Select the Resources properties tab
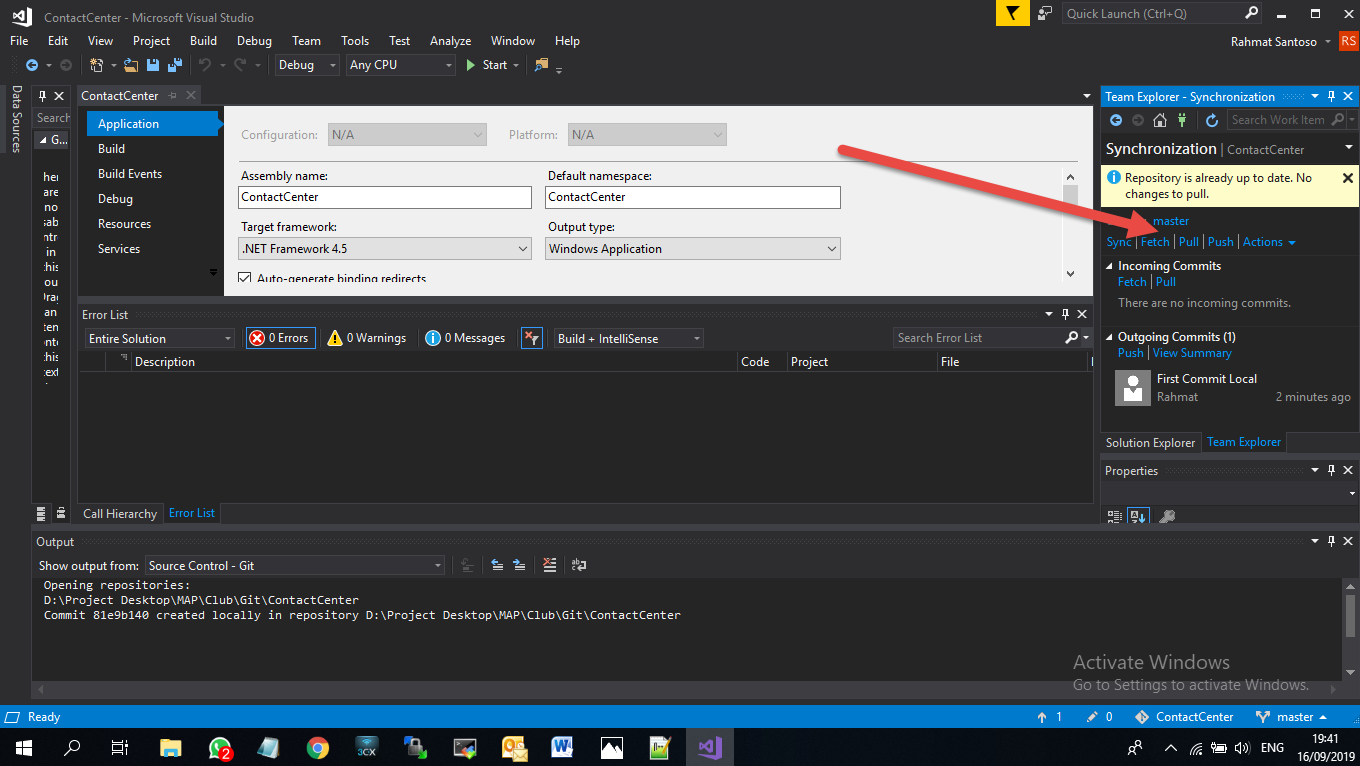The width and height of the screenshot is (1360, 766). 124,224
